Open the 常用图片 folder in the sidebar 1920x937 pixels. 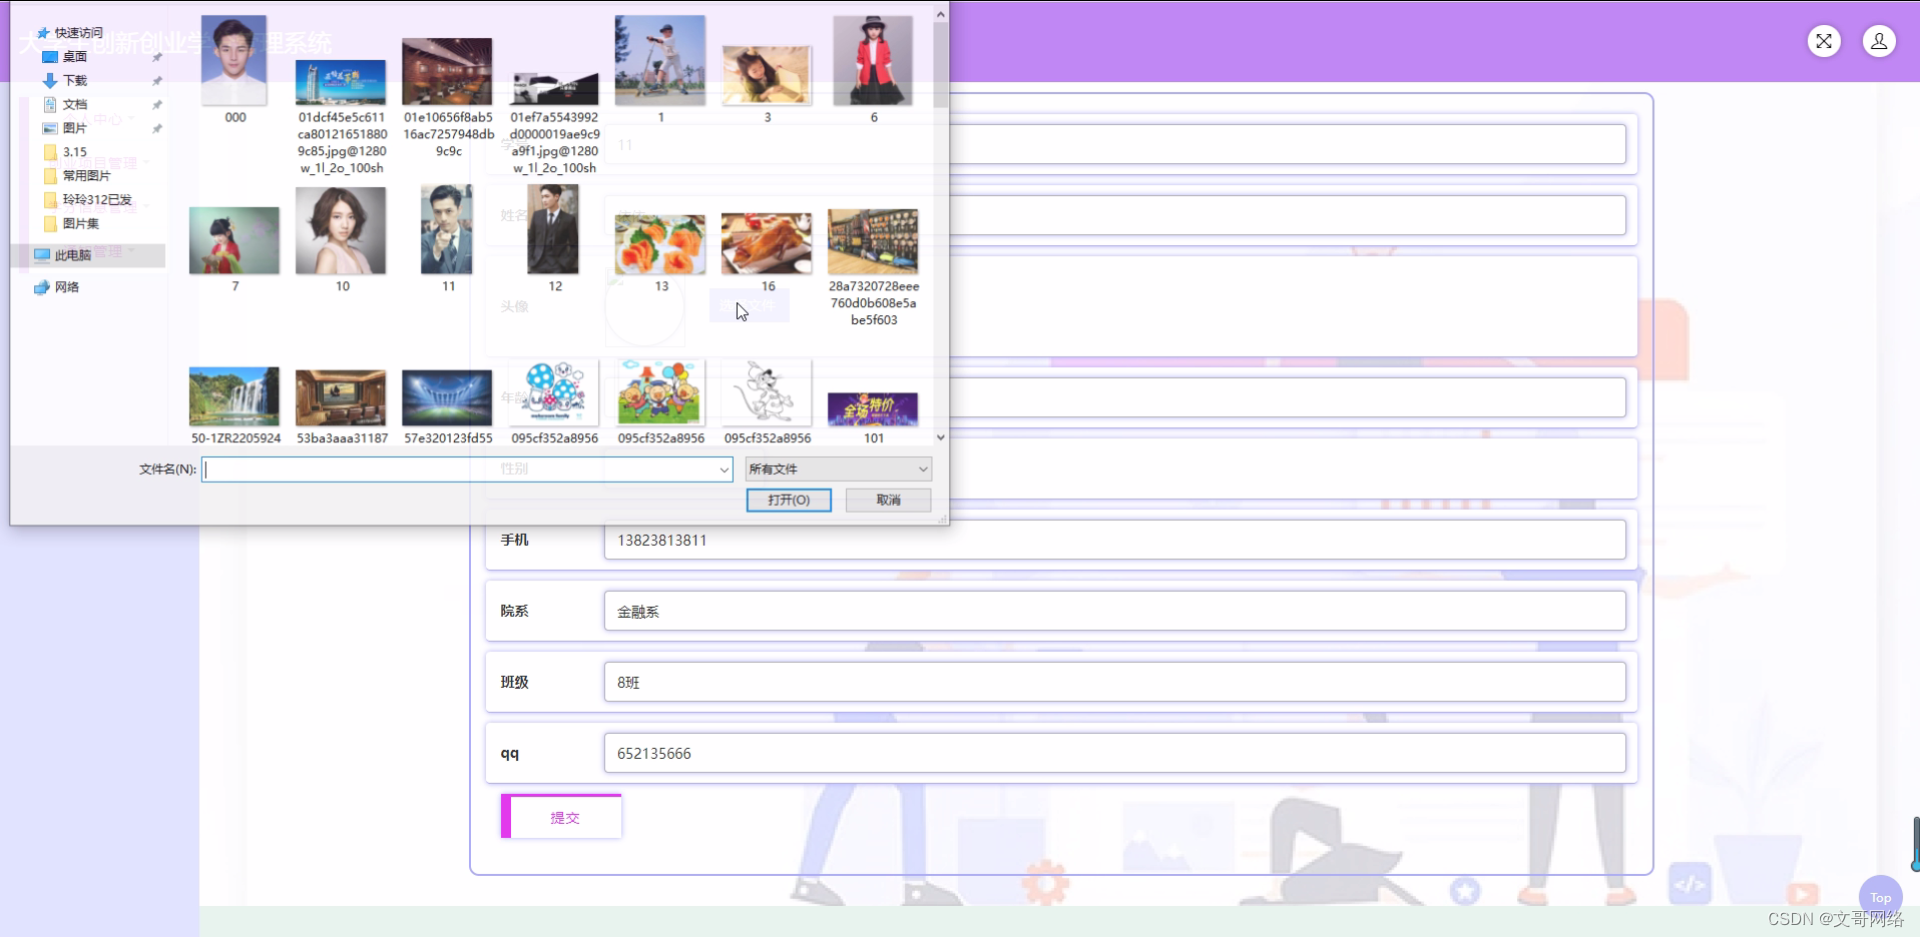(x=78, y=176)
